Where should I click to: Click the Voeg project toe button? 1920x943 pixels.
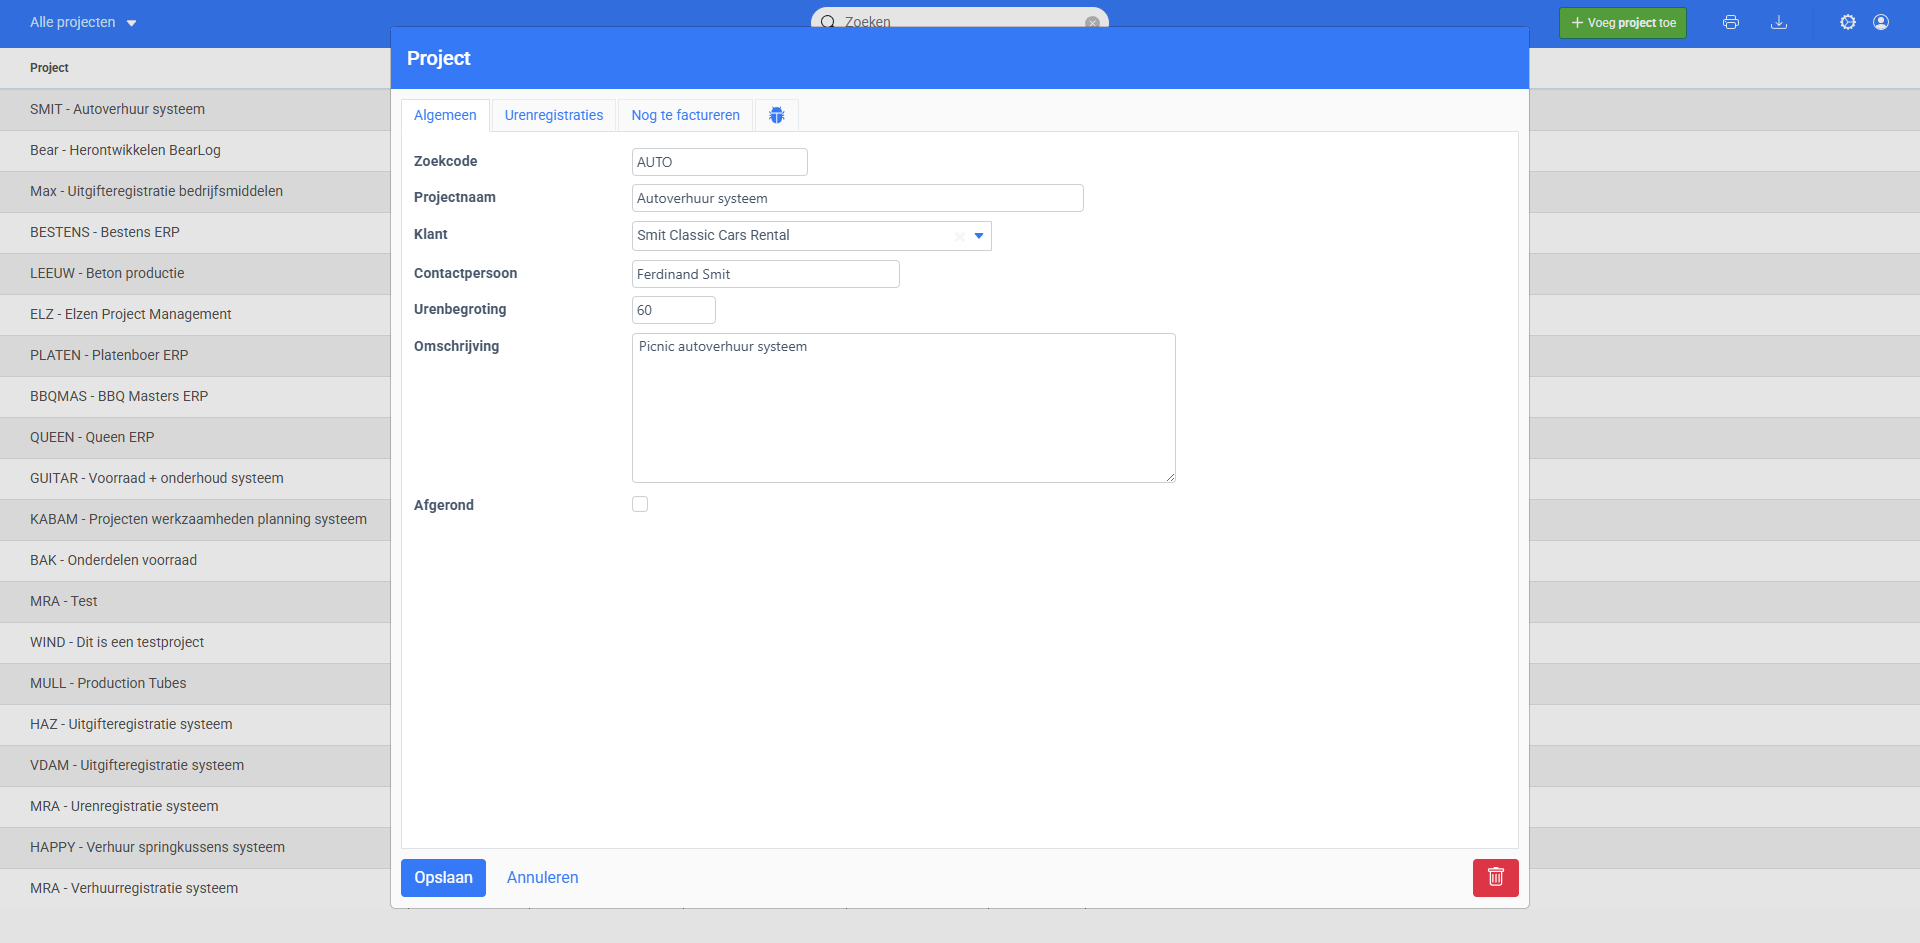click(1622, 22)
